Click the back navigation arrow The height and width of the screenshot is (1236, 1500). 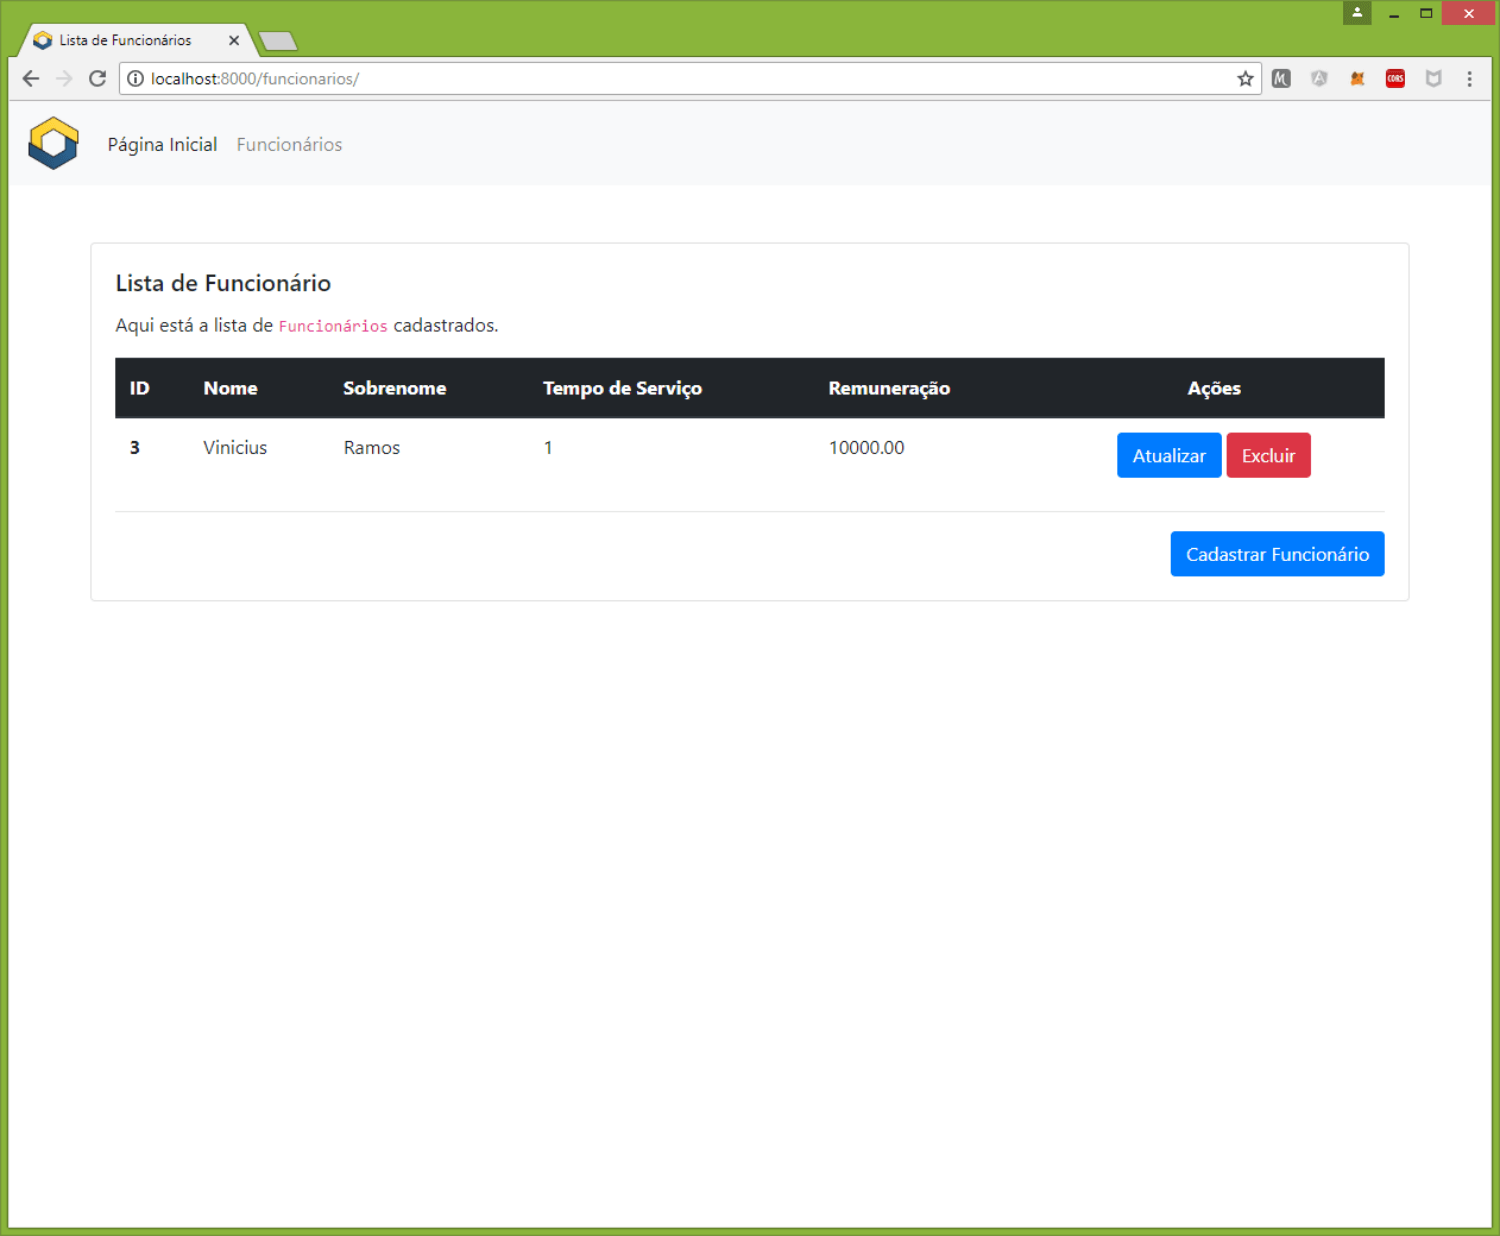click(x=30, y=78)
